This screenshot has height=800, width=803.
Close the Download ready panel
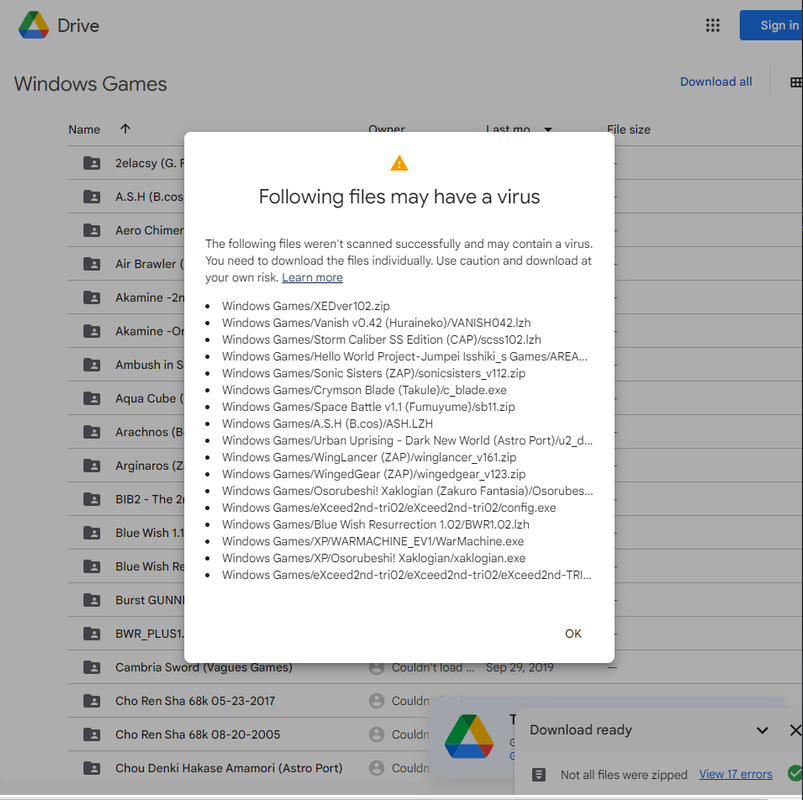coord(795,730)
